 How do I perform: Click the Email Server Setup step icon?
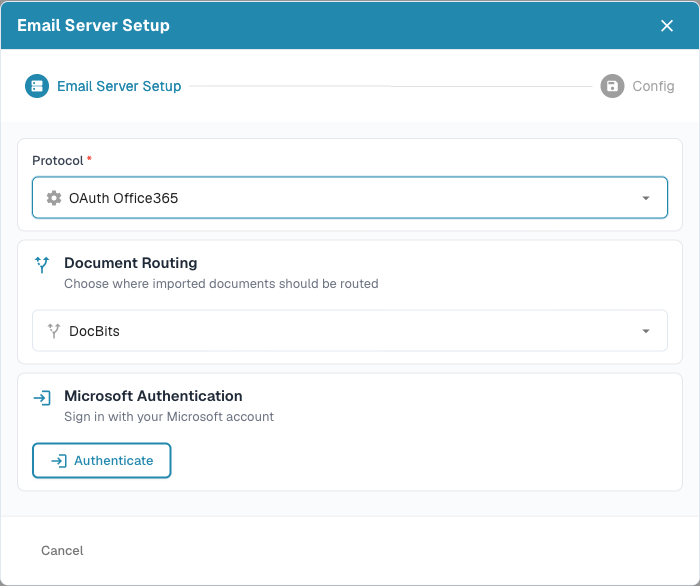pos(37,86)
